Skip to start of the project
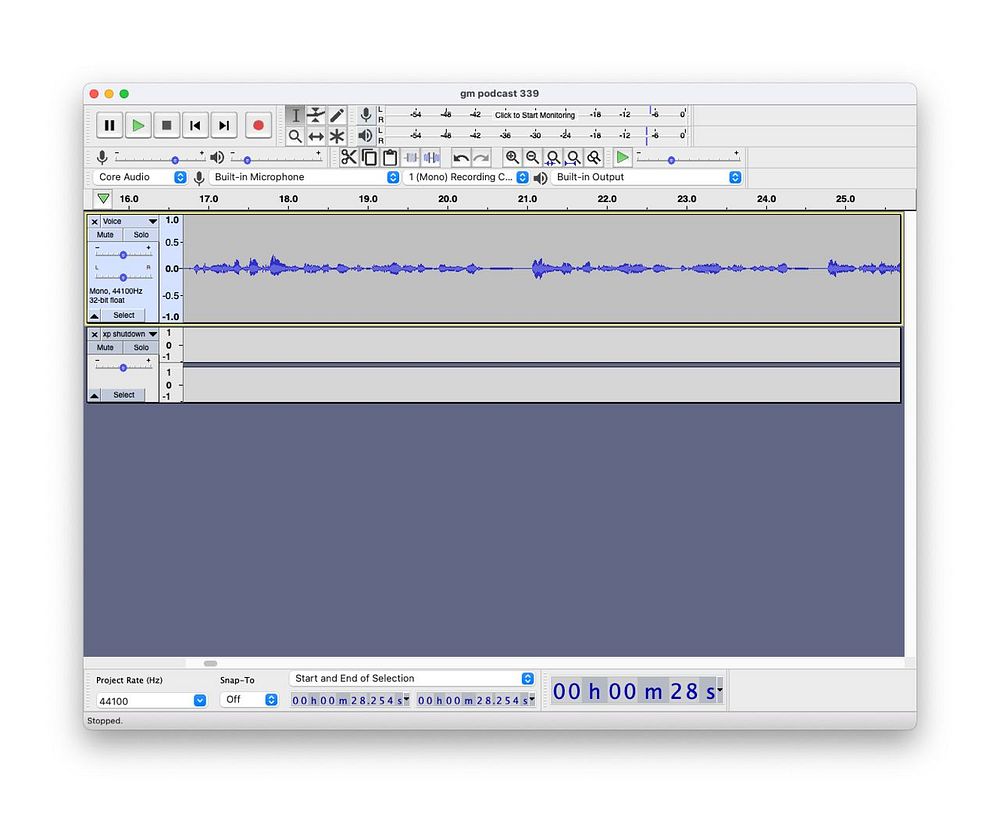Viewport: 1000px width, 813px height. coord(195,125)
